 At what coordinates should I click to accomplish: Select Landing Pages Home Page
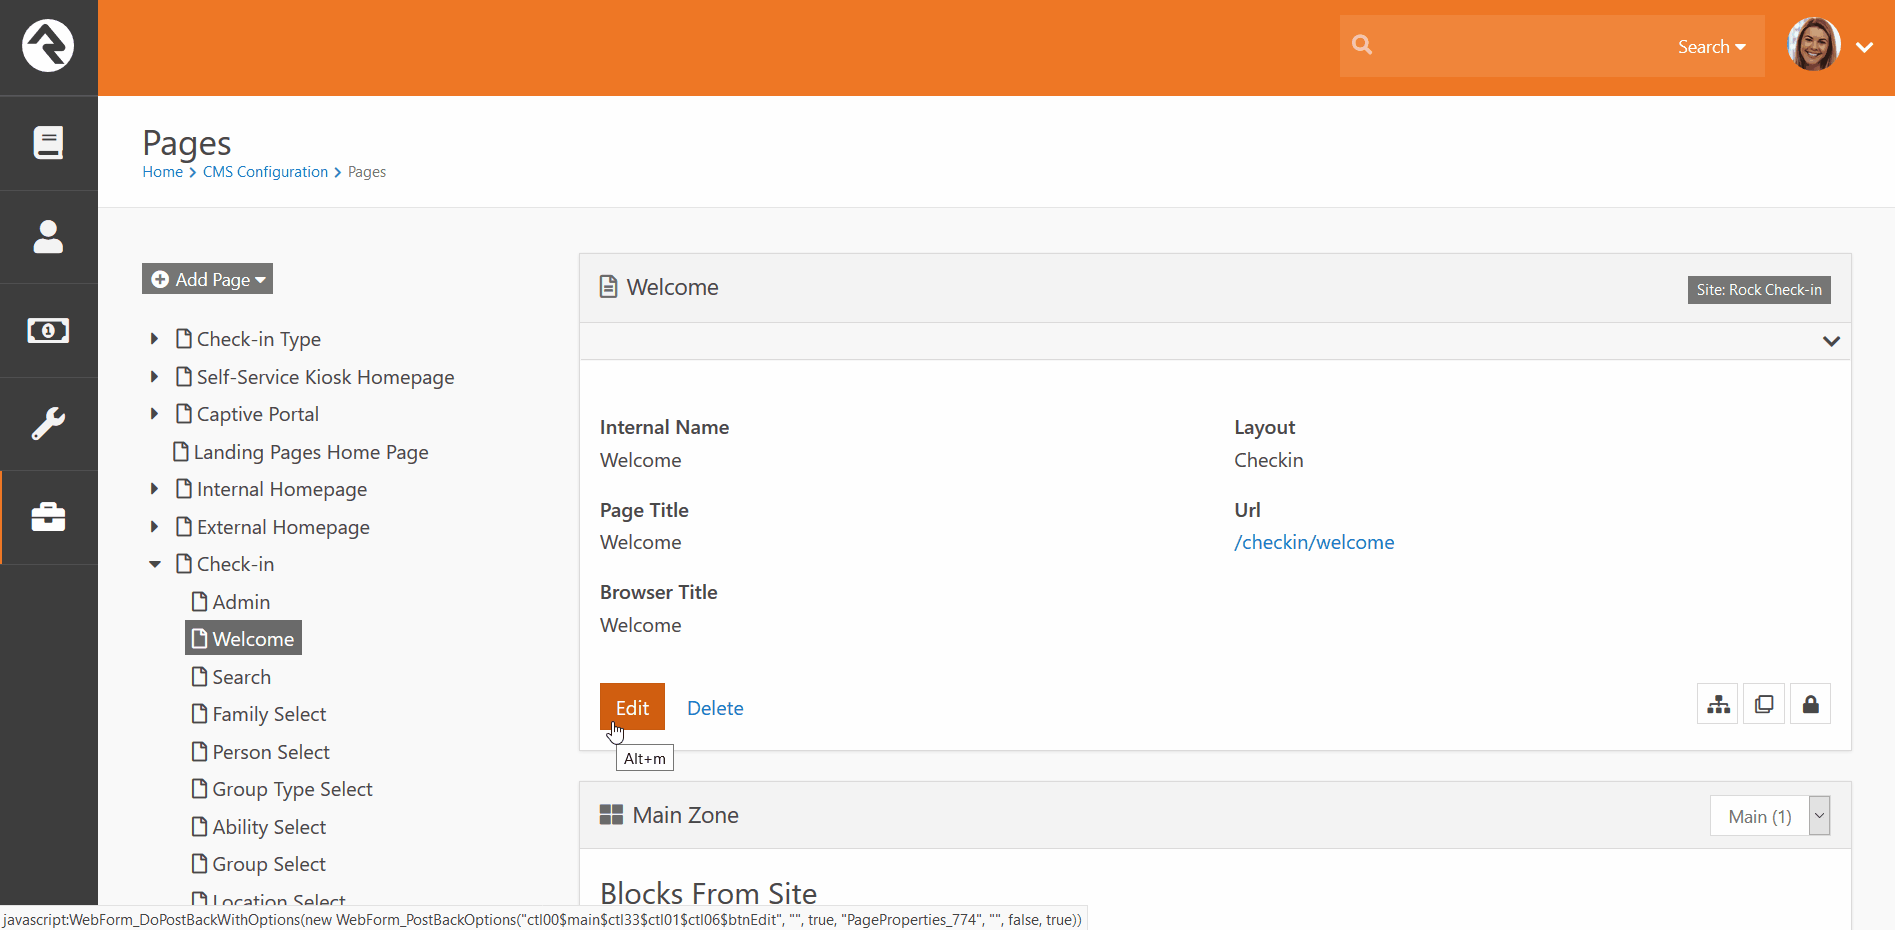click(x=311, y=452)
